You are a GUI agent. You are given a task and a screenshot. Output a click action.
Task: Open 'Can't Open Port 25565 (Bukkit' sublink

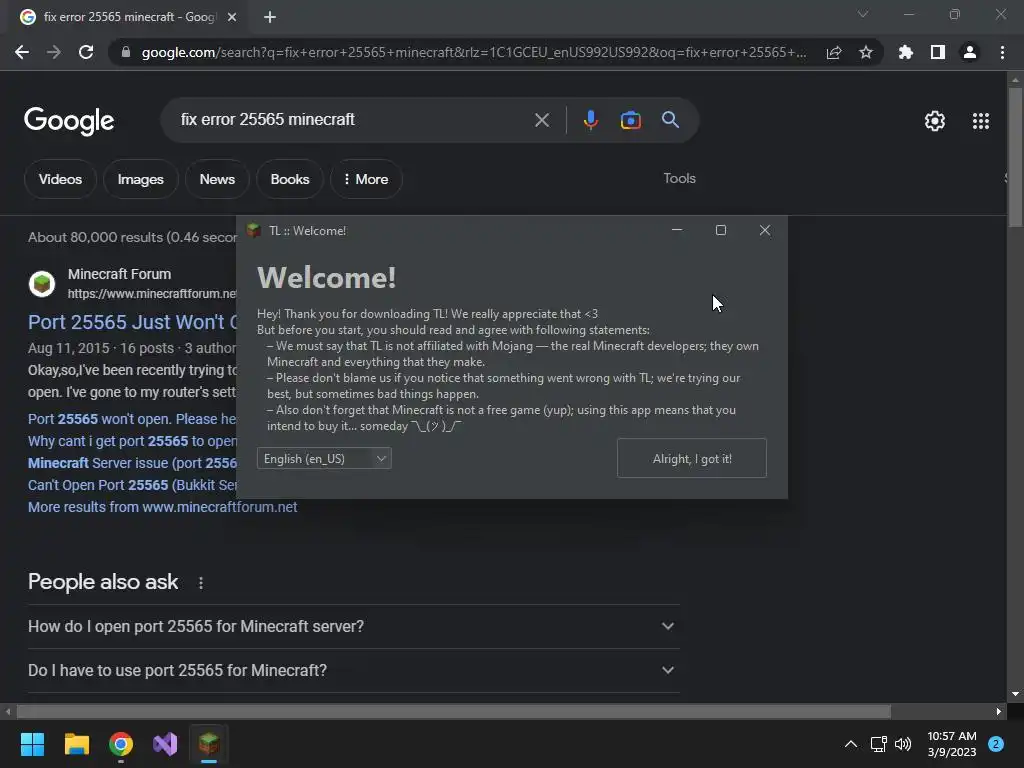tap(133, 485)
